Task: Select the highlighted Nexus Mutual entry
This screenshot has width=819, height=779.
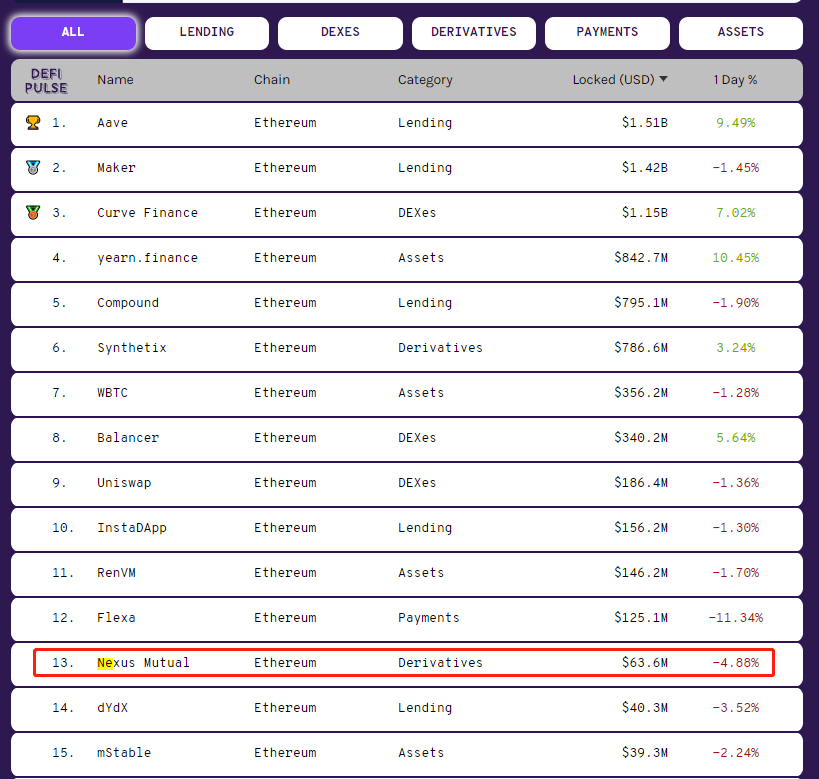Action: 404,662
